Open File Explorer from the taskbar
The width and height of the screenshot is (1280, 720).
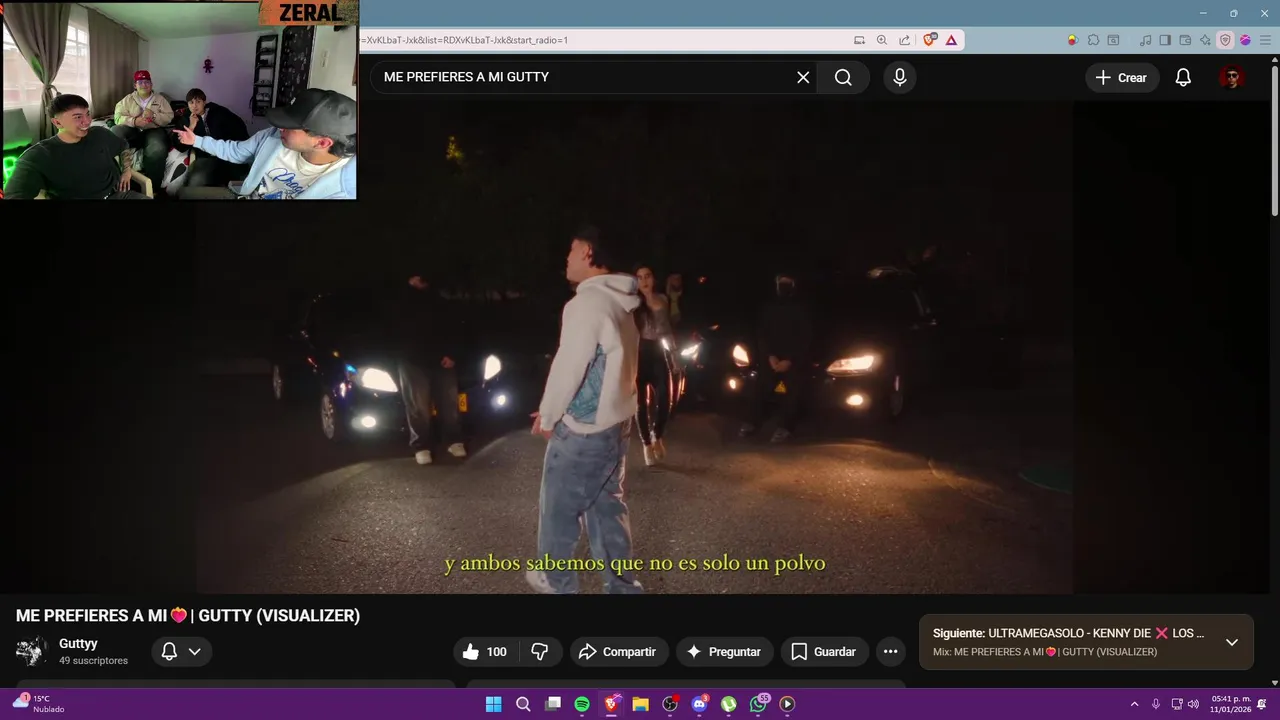click(x=640, y=704)
